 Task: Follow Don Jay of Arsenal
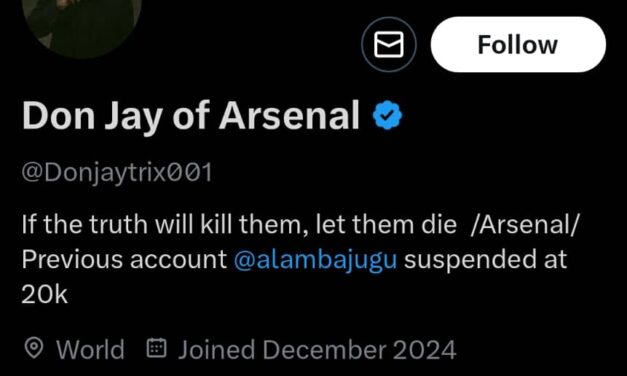518,44
